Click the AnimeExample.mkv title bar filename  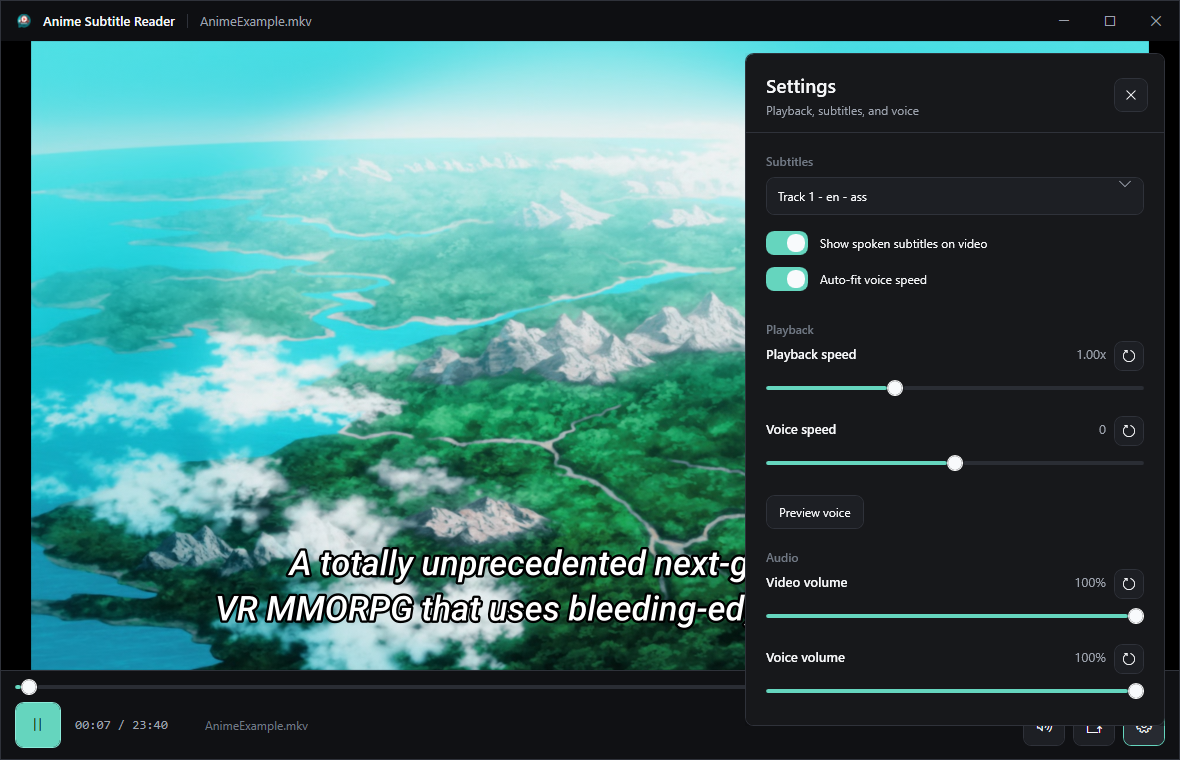click(256, 22)
